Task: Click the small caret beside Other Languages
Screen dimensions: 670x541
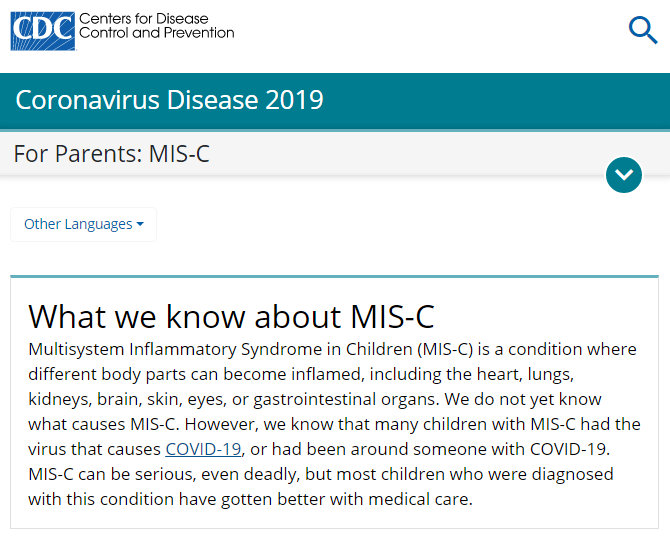Action: 140,224
